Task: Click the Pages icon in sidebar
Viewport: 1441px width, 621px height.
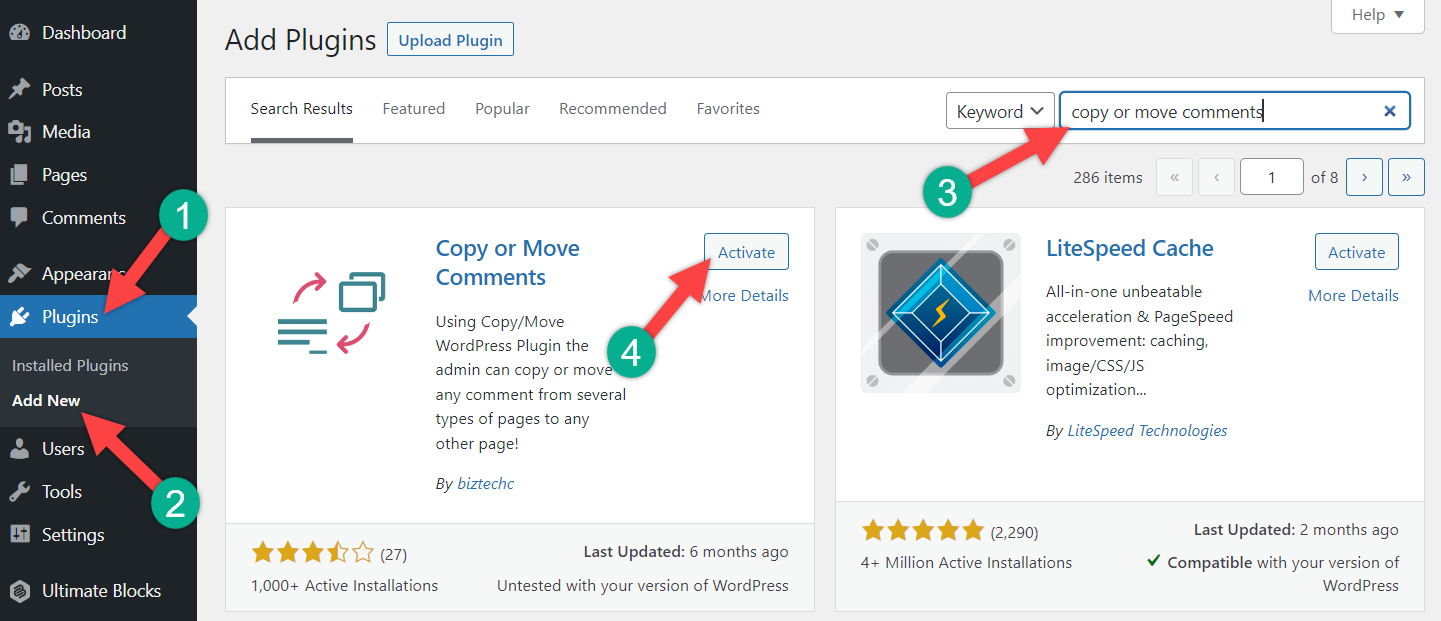Action: click(x=19, y=175)
